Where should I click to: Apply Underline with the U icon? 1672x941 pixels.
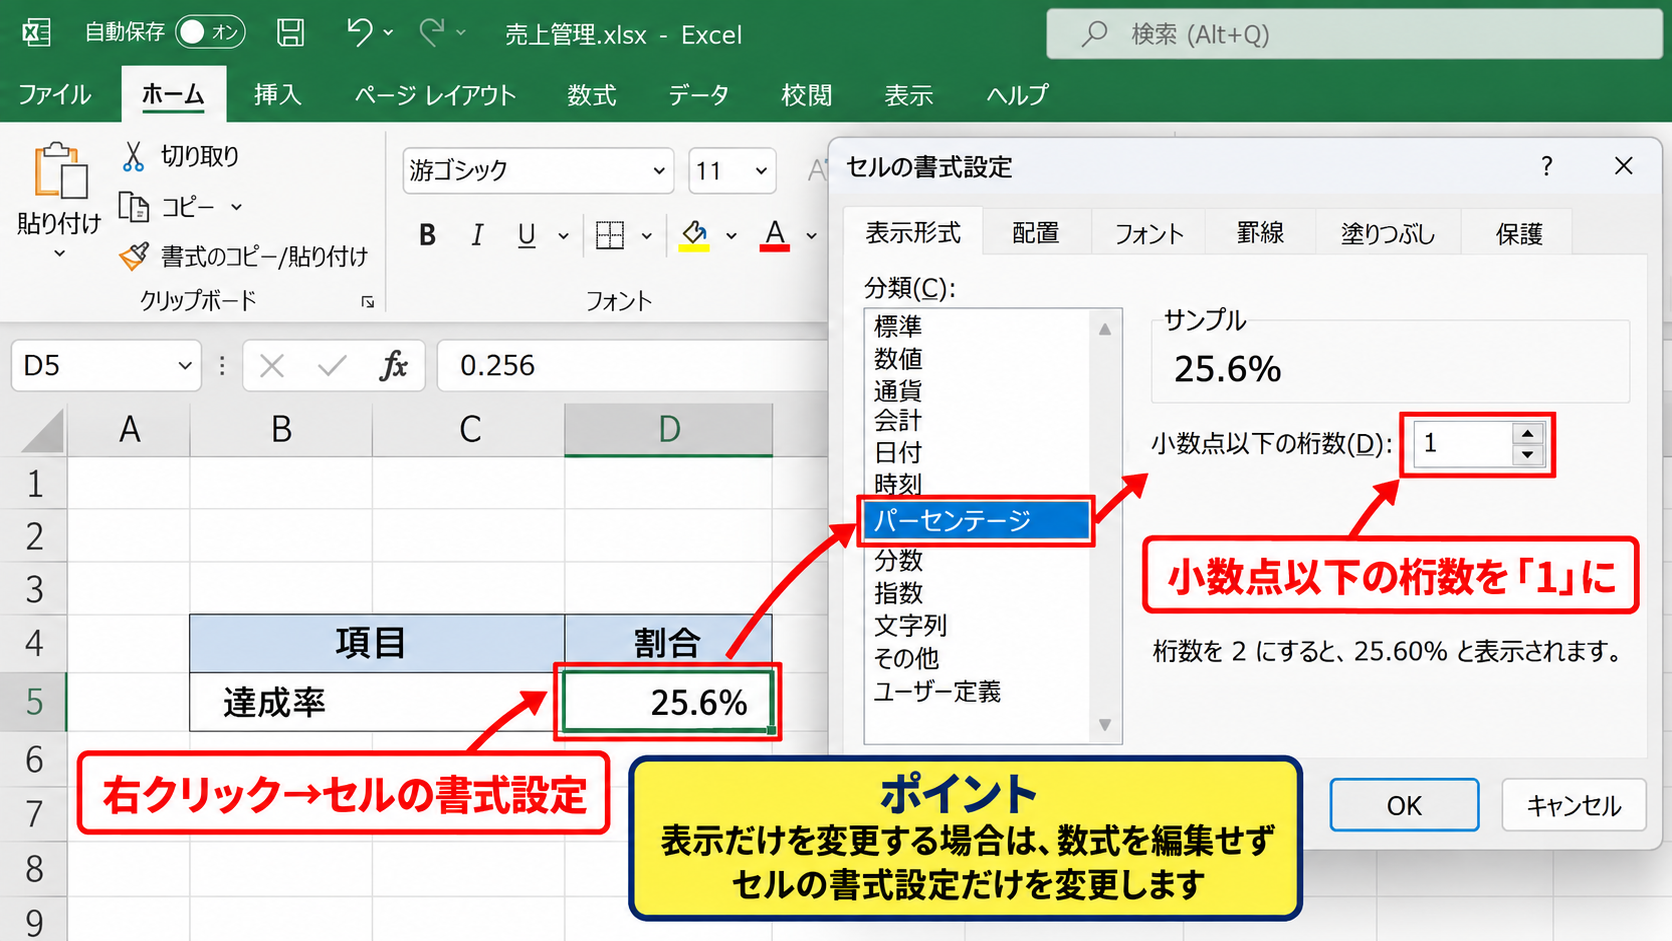pyautogui.click(x=527, y=235)
